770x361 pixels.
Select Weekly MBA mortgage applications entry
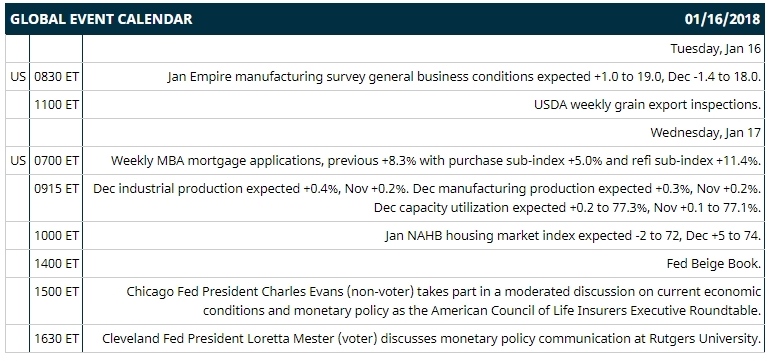[x=436, y=161]
